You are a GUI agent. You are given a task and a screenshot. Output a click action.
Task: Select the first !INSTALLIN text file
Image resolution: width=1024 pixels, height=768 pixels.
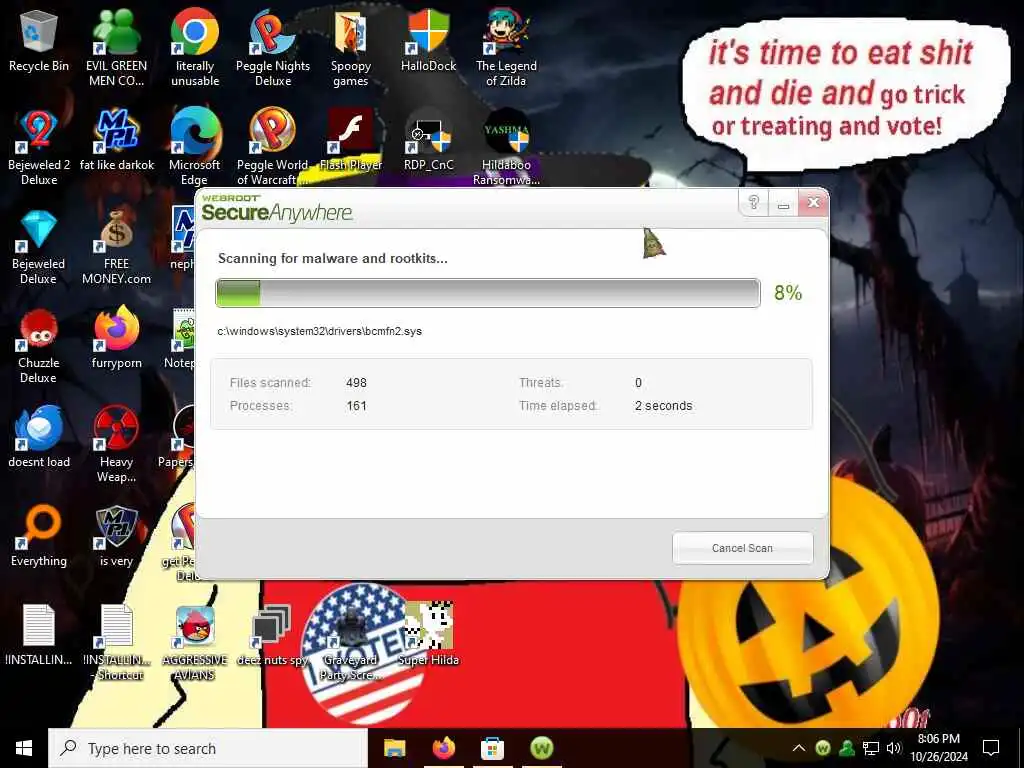(39, 636)
